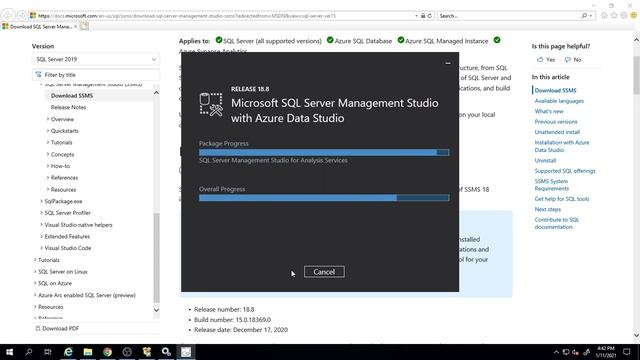Click the search magnifier icon in browser
The image size is (640, 360).
(x=584, y=16)
